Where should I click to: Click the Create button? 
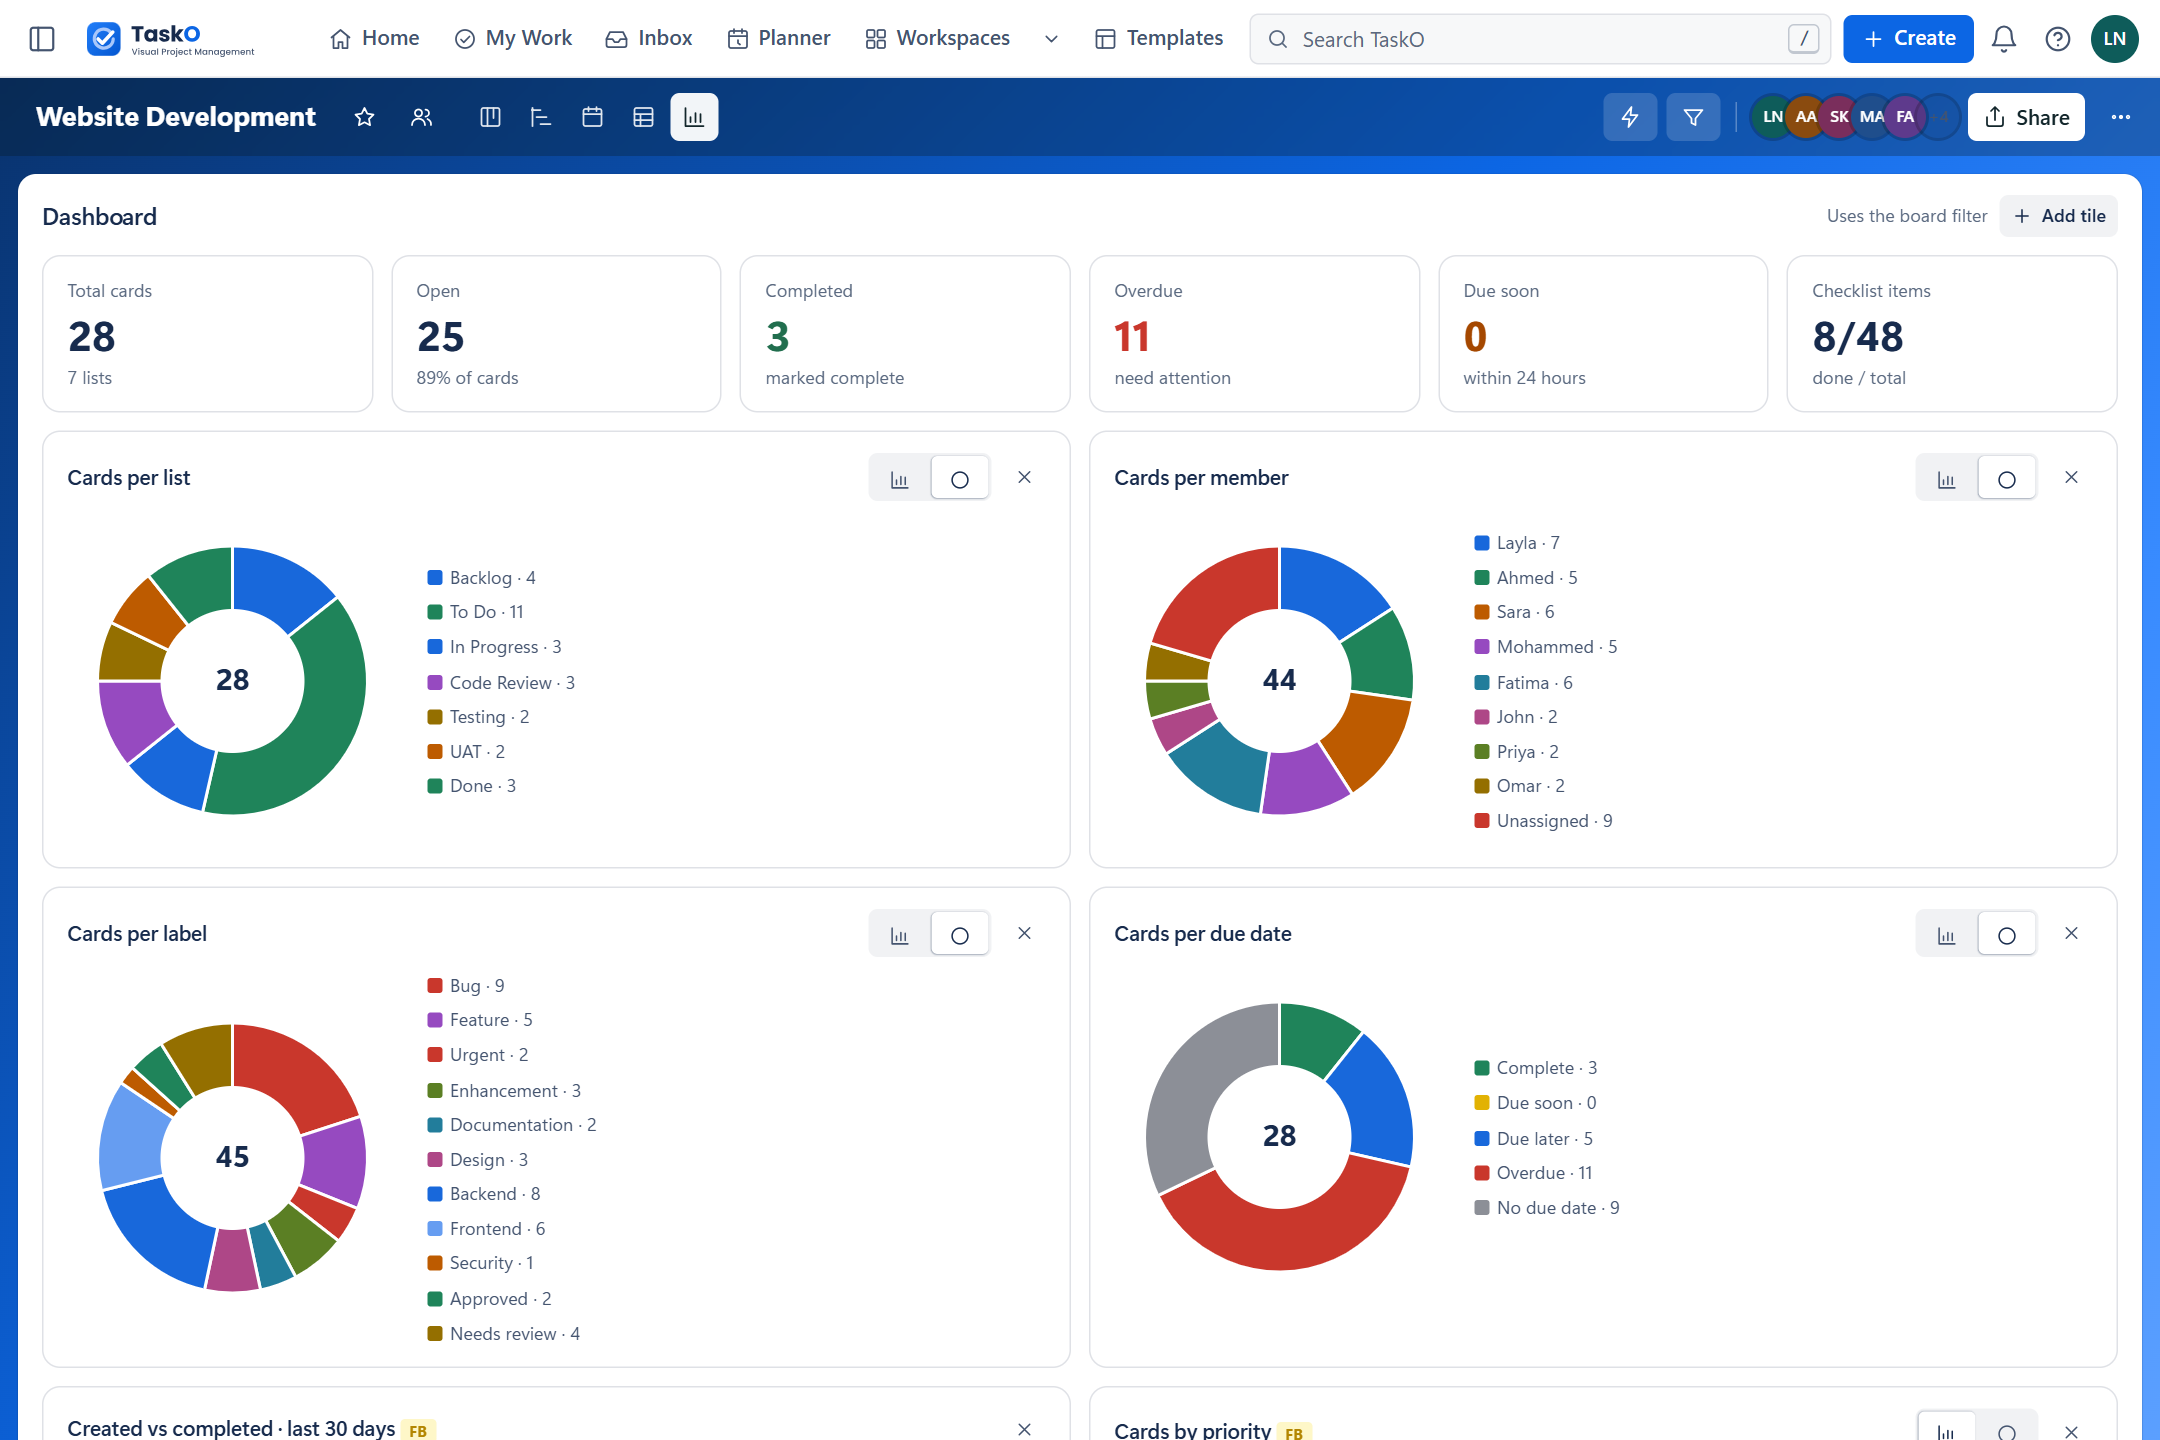(1908, 39)
